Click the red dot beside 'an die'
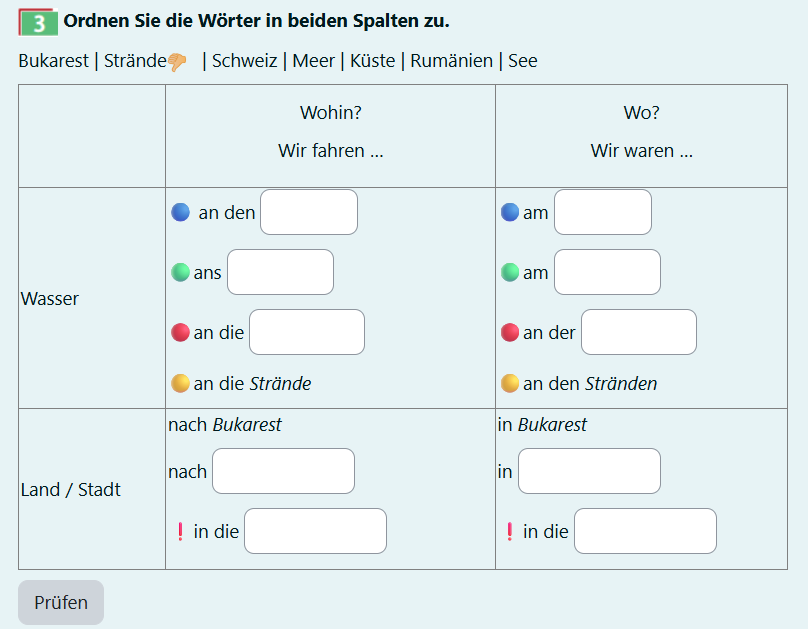Screen dimensions: 808x629 180,332
